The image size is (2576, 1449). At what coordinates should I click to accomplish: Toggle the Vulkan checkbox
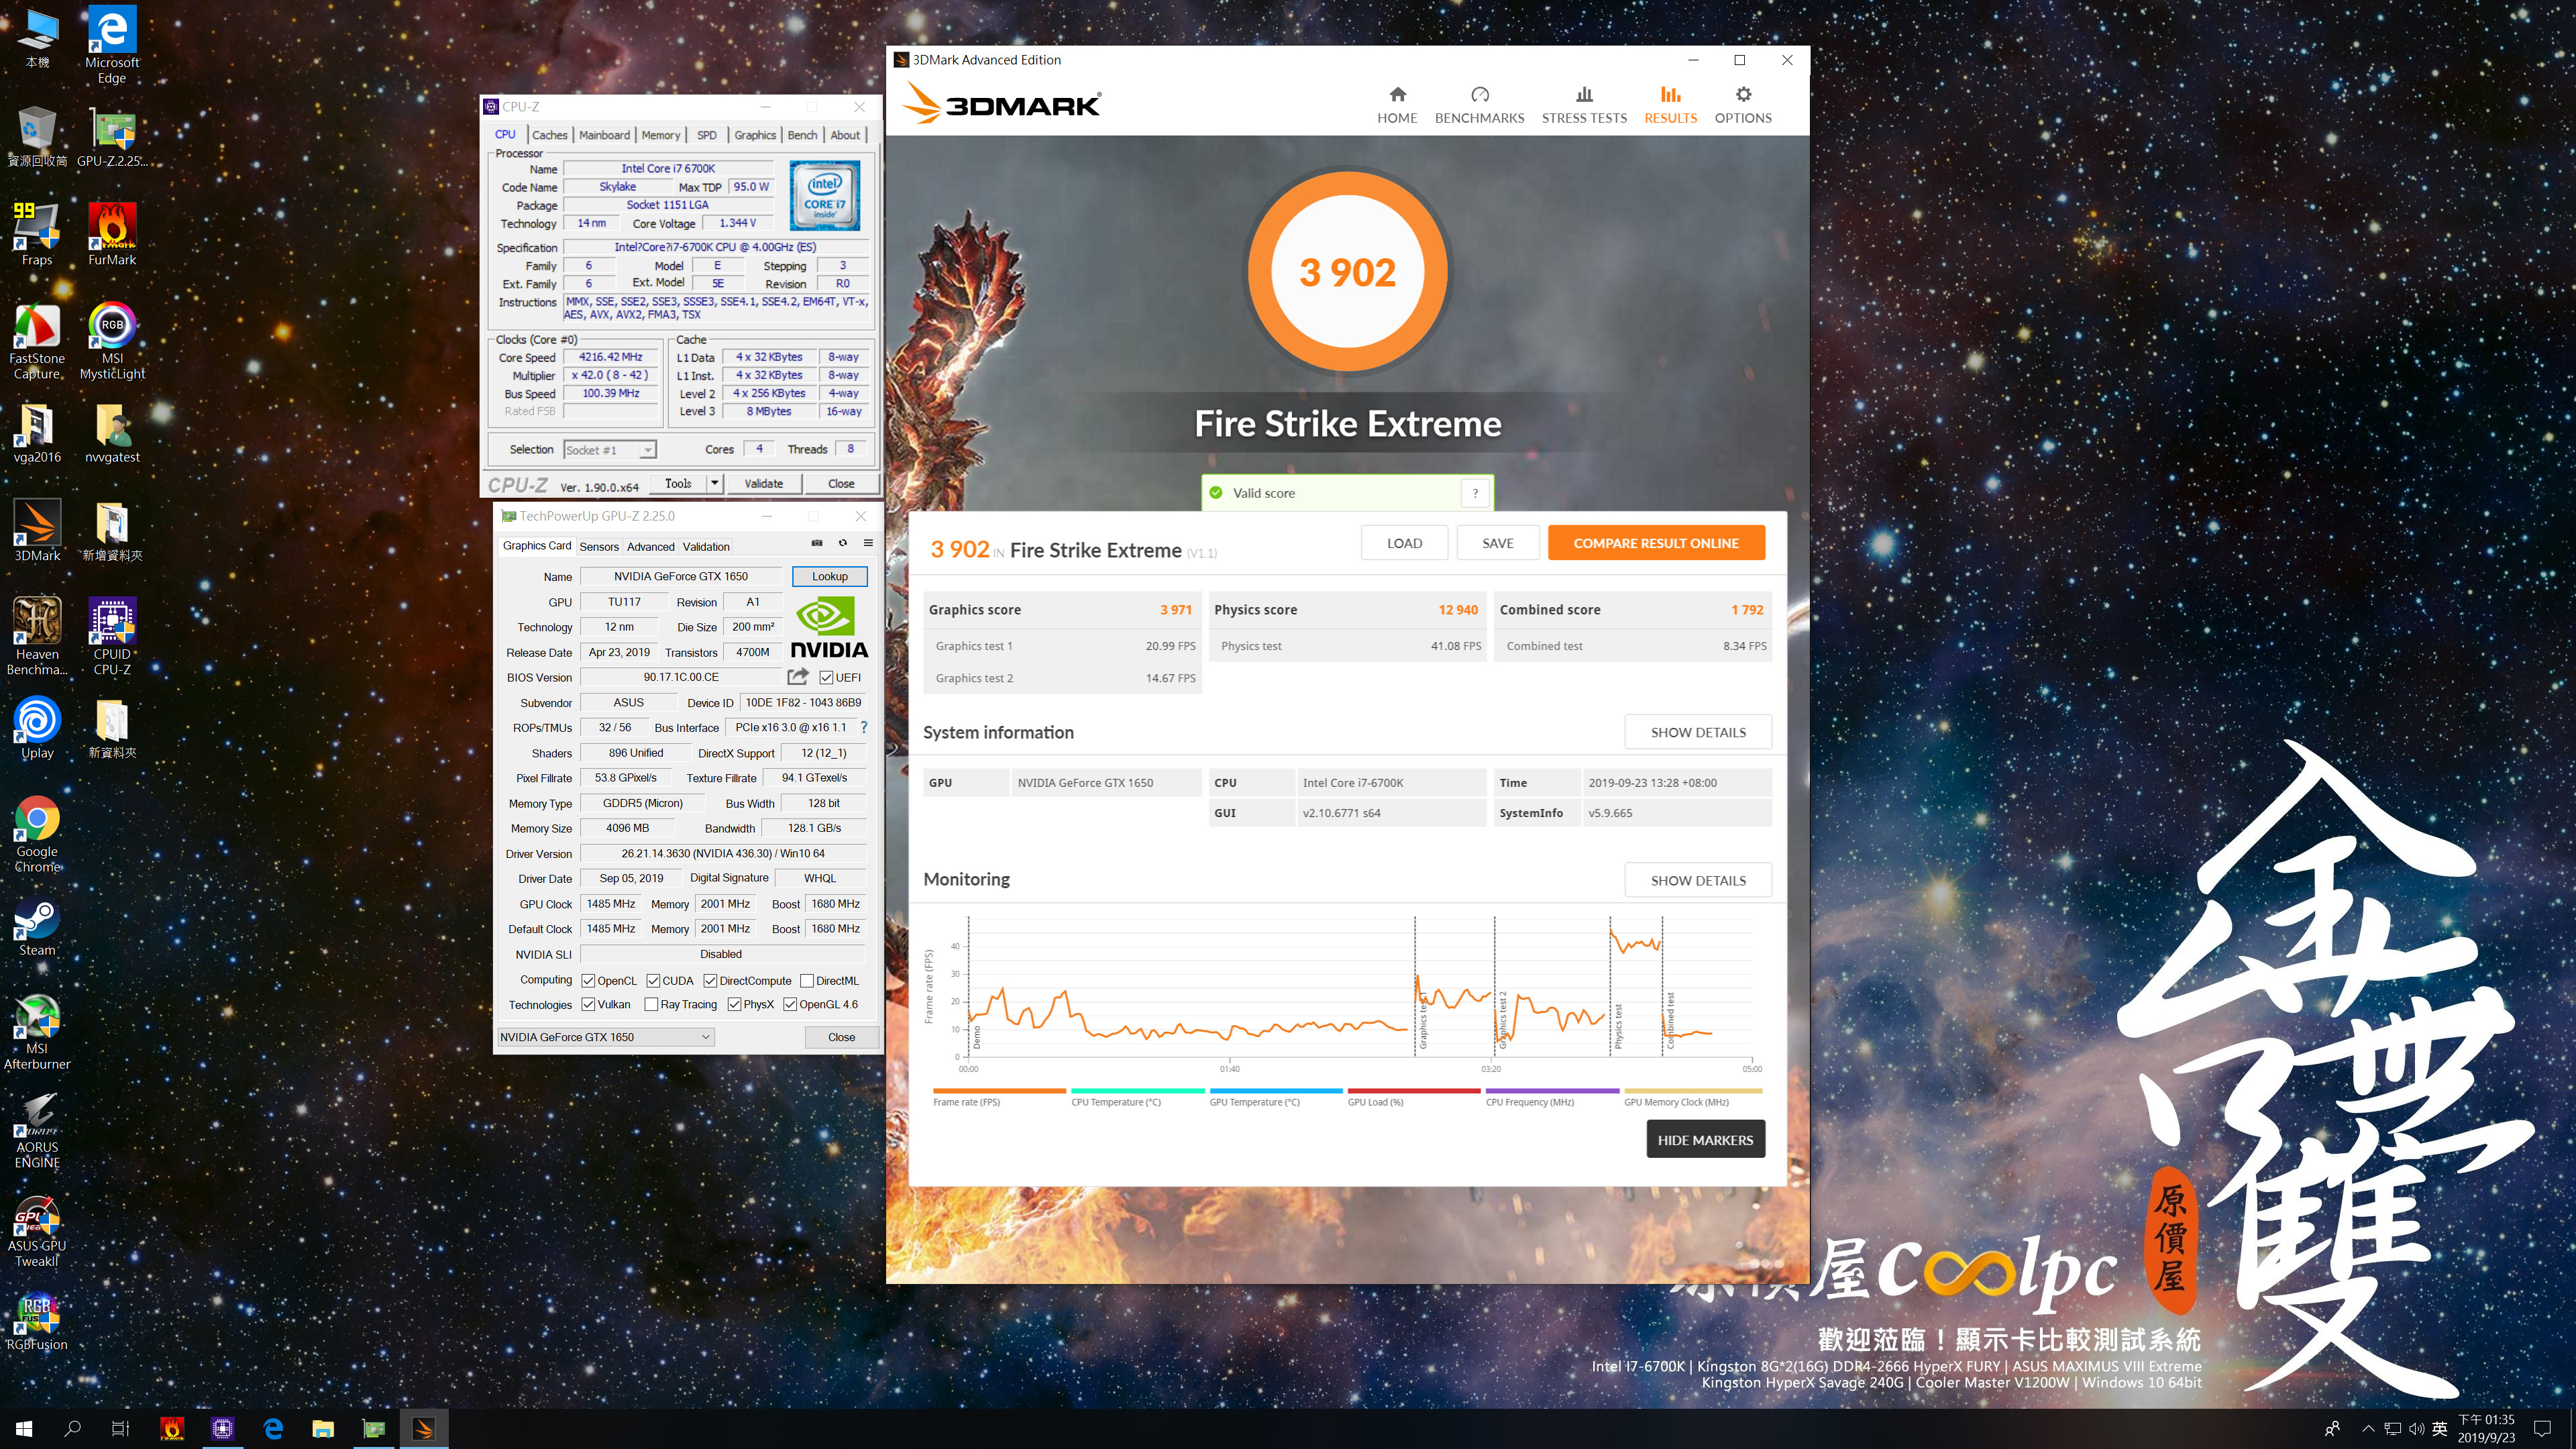tap(588, 1004)
